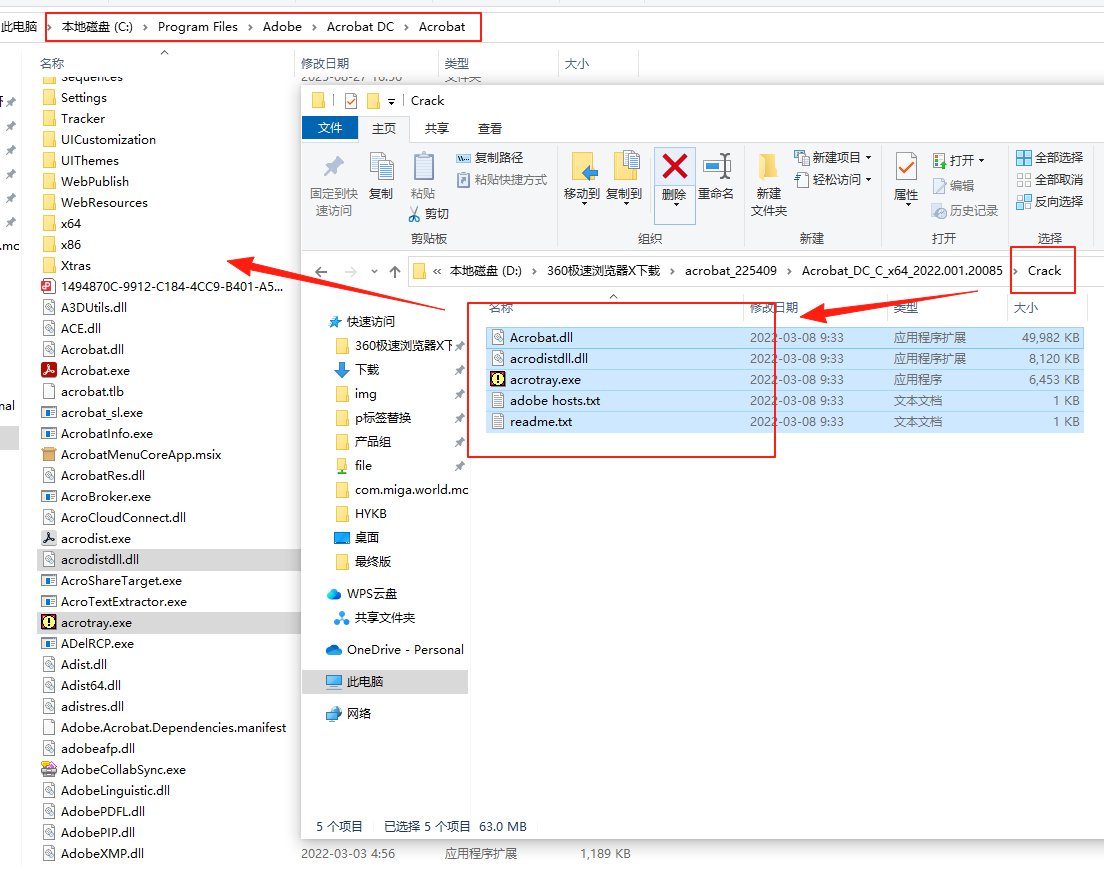
Task: Click the Paste (粘贴) ribbon icon
Action: 423,167
